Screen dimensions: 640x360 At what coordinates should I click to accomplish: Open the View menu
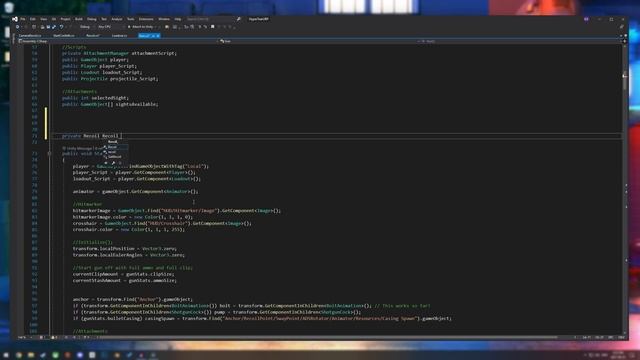coord(43,19)
